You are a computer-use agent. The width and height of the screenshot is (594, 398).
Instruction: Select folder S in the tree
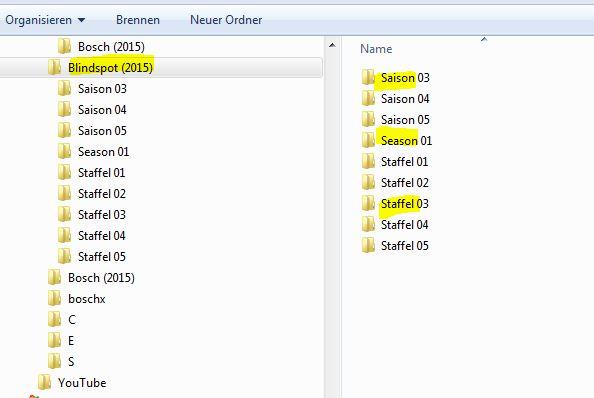tap(71, 362)
